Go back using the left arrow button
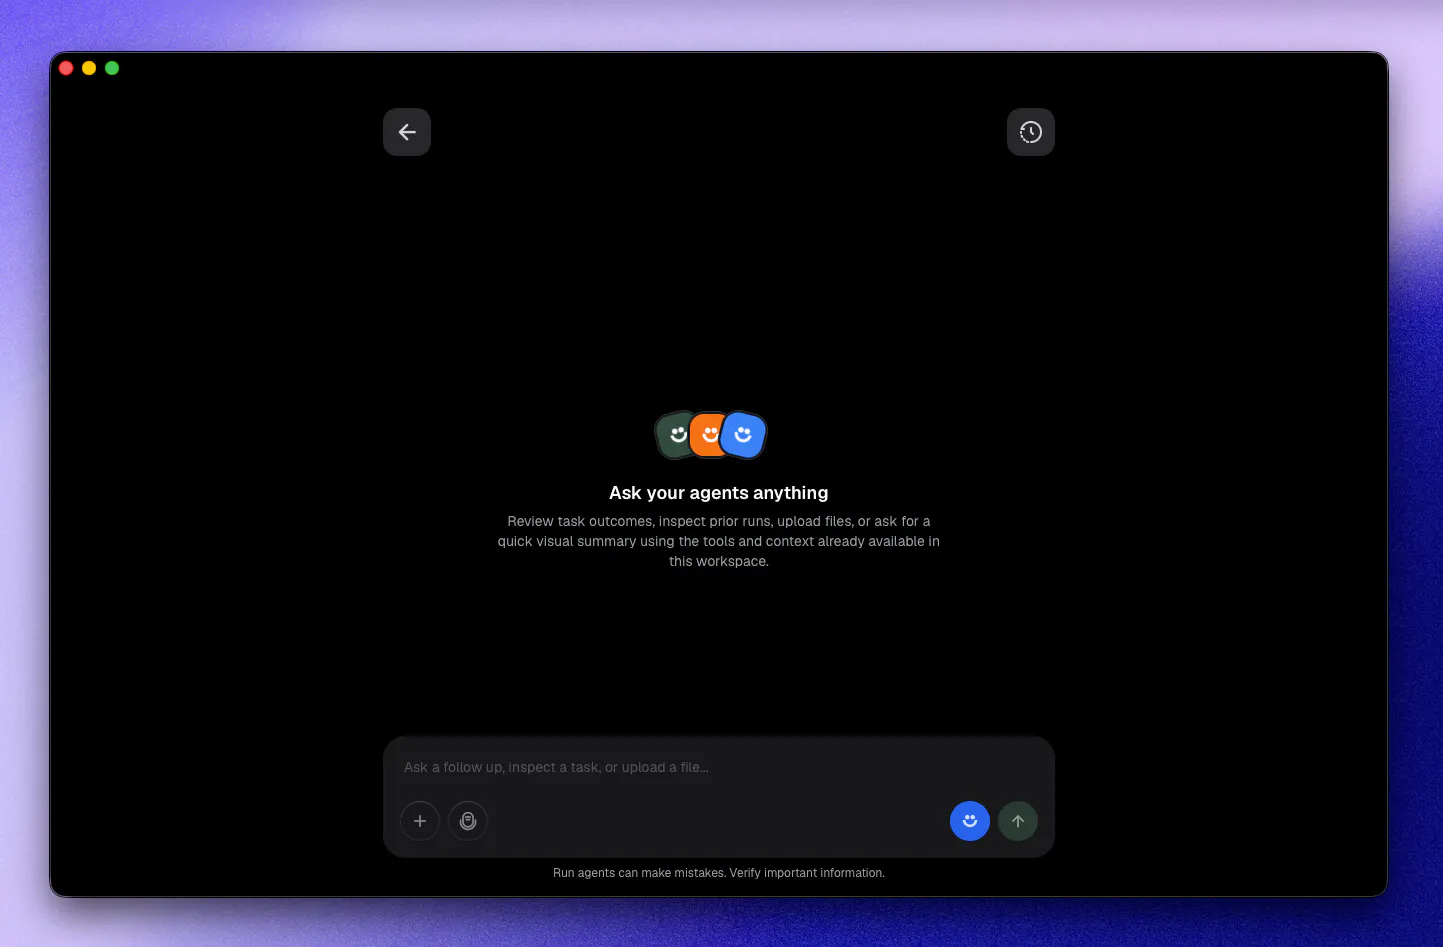This screenshot has width=1443, height=947. pyautogui.click(x=407, y=132)
